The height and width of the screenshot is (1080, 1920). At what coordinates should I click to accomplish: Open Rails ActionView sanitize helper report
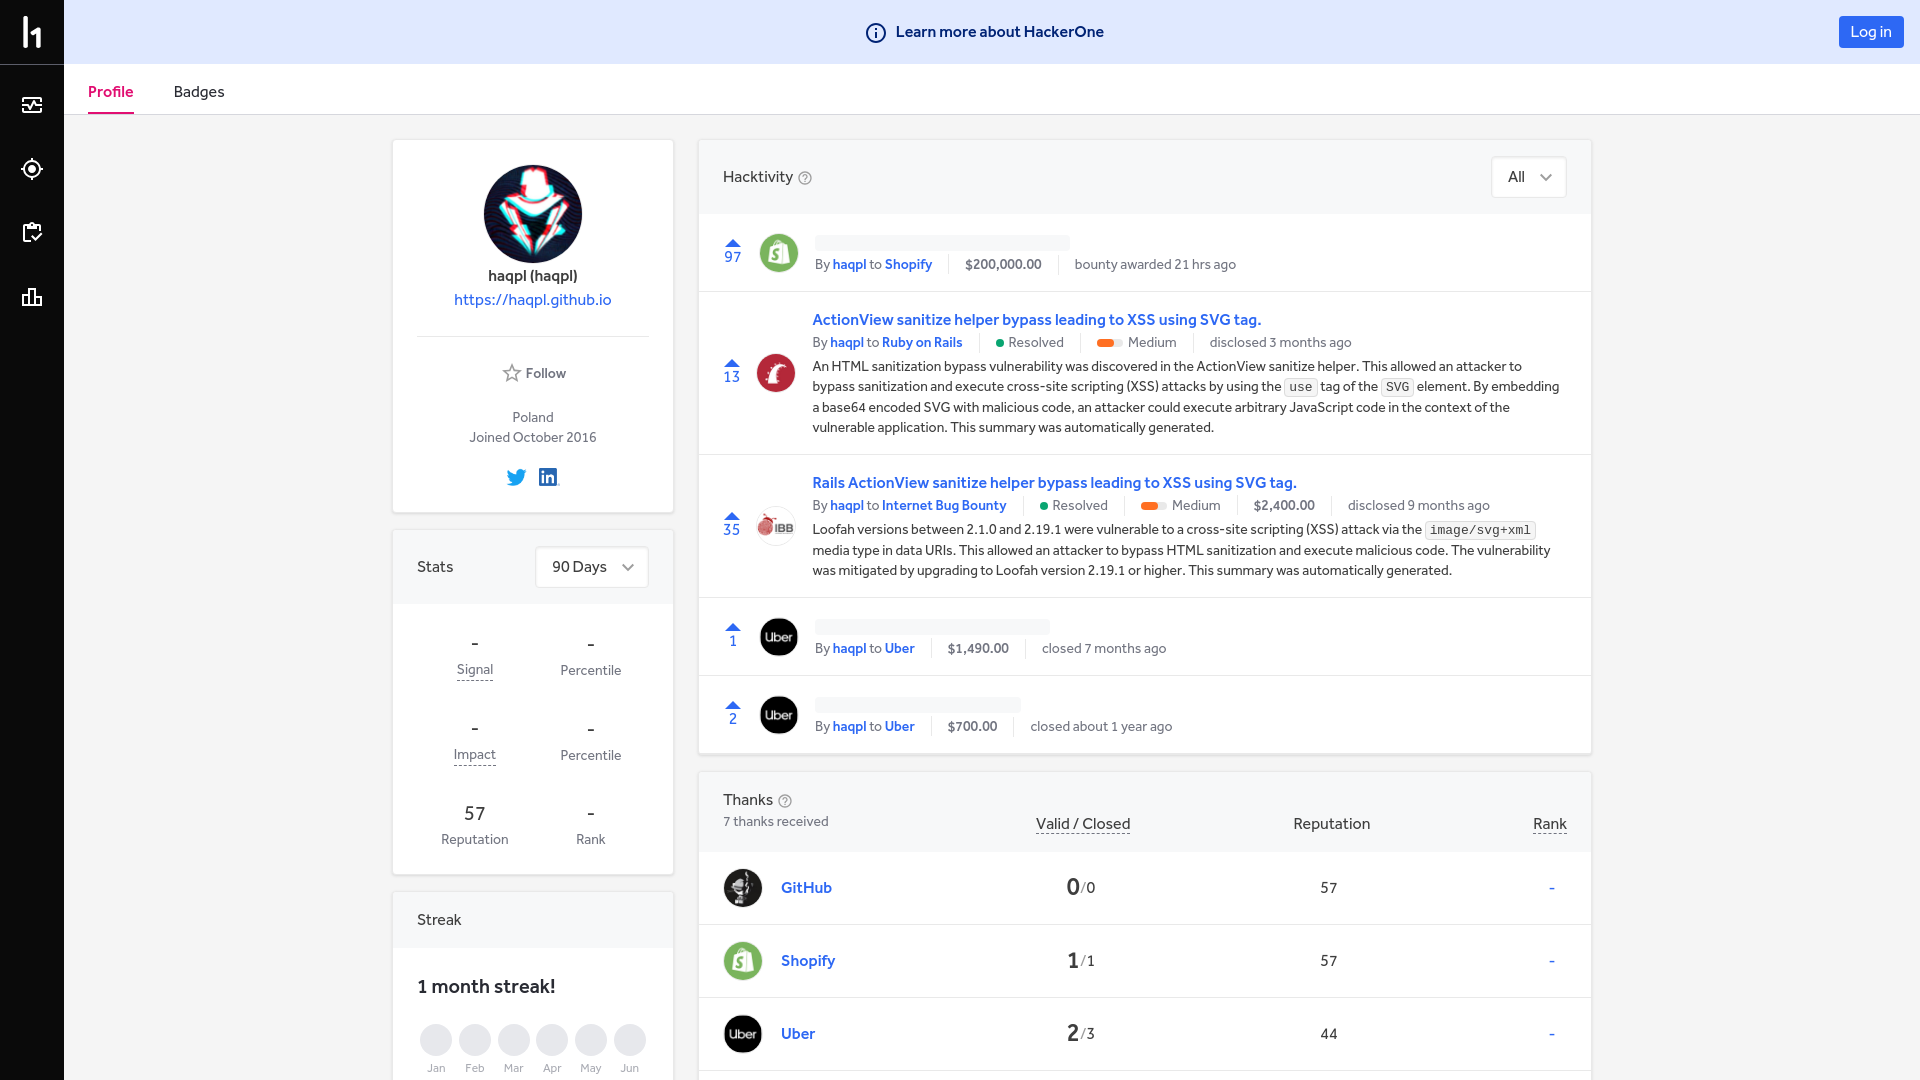[1055, 483]
